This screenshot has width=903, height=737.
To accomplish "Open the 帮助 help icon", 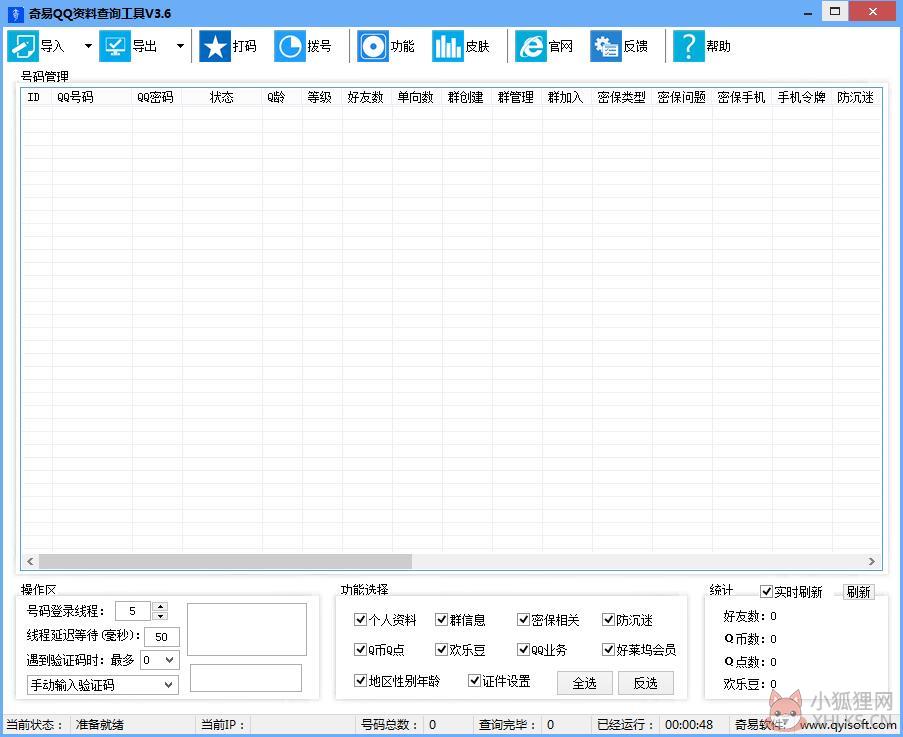I will click(688, 46).
